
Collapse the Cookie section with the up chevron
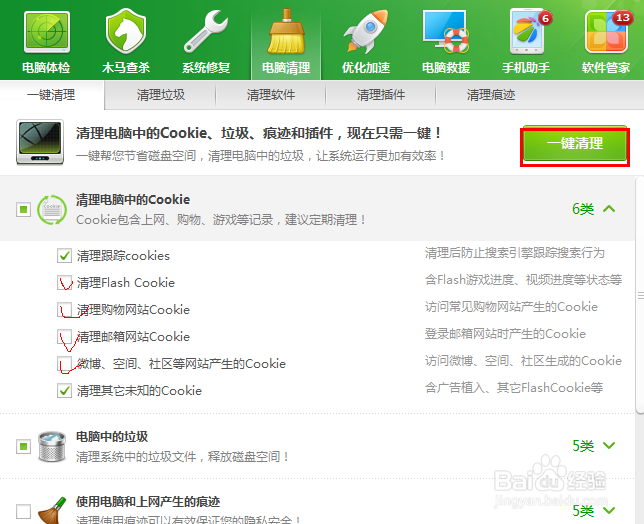pyautogui.click(x=609, y=209)
